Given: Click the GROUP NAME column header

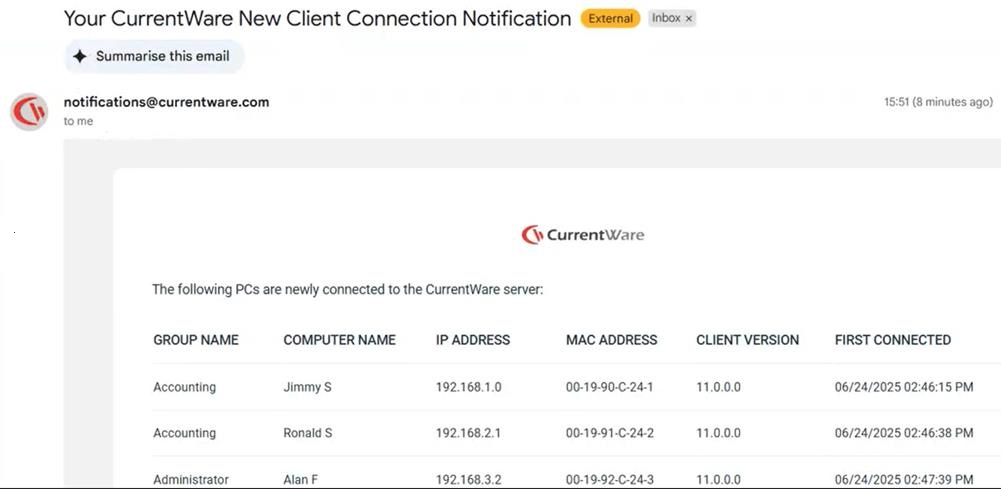Looking at the screenshot, I should coord(196,340).
